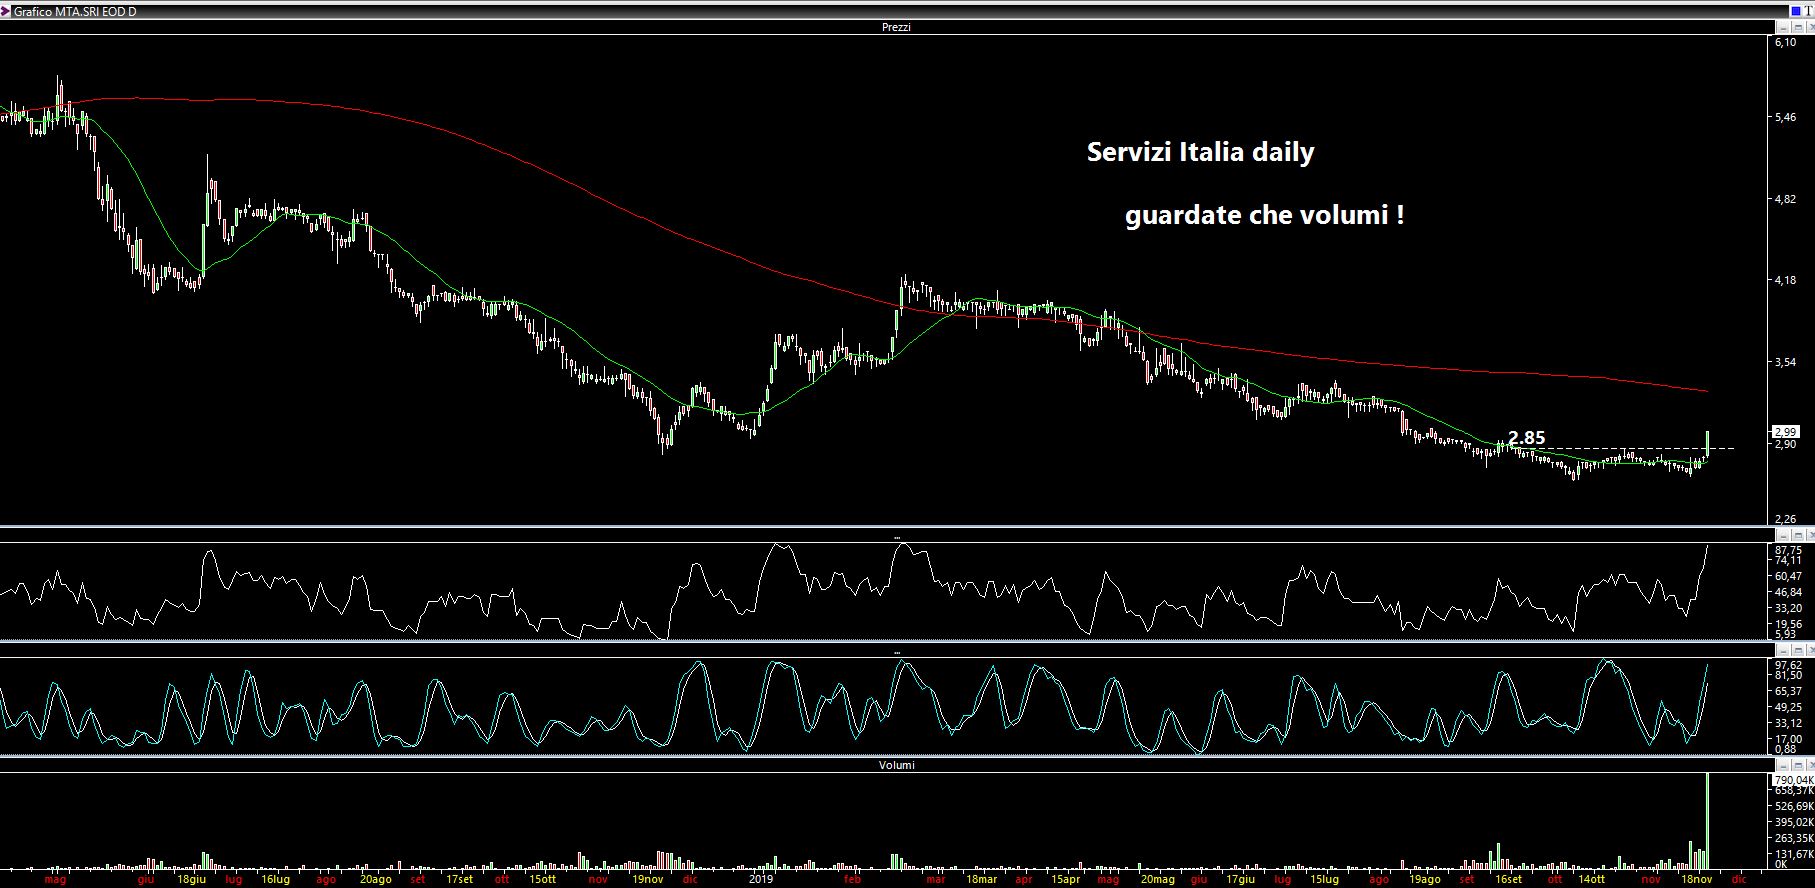This screenshot has width=1815, height=888.
Task: Click the '2019' date axis label
Action: point(762,880)
